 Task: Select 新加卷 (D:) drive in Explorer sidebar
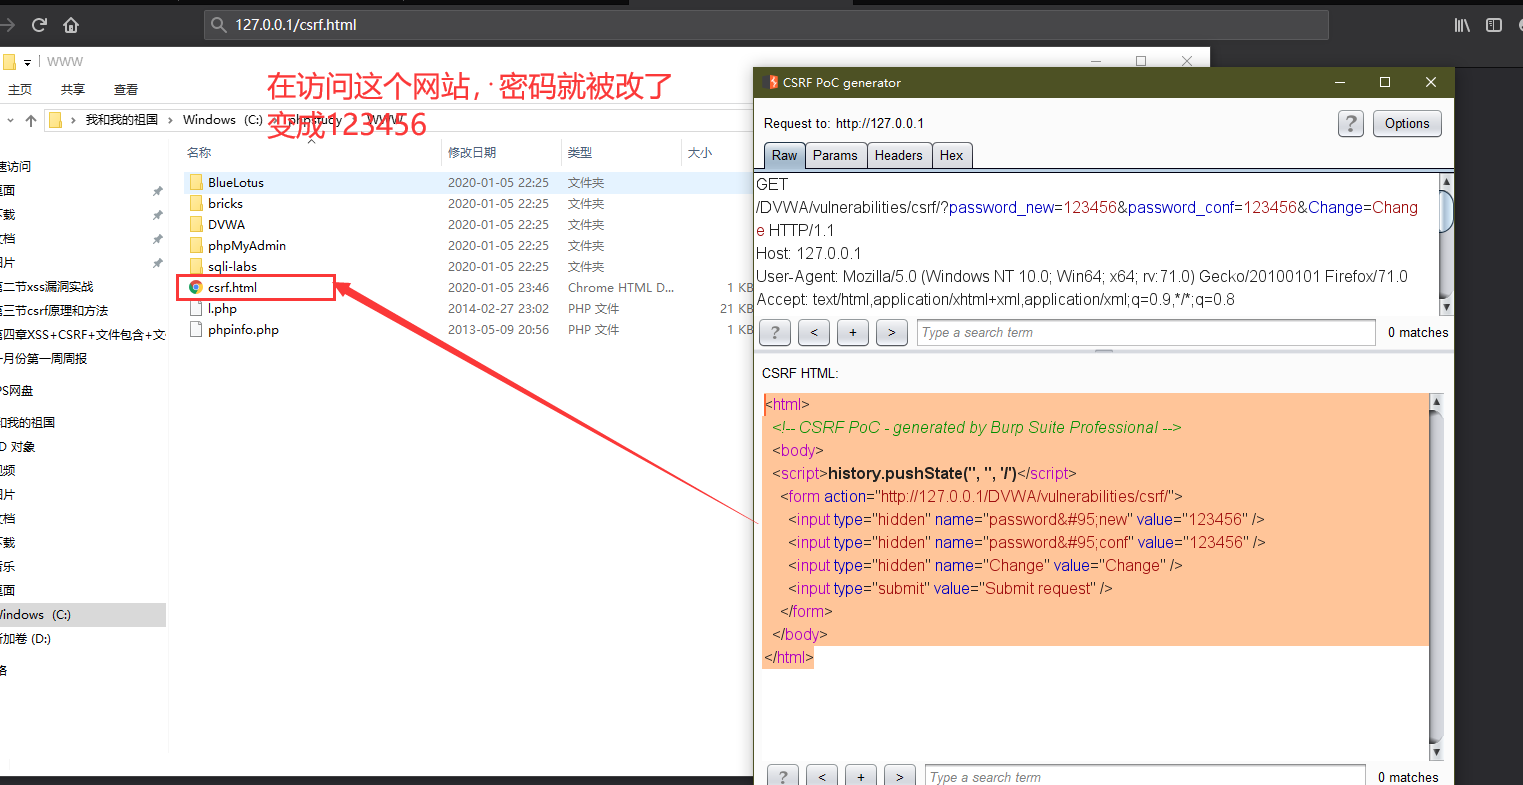(x=26, y=639)
